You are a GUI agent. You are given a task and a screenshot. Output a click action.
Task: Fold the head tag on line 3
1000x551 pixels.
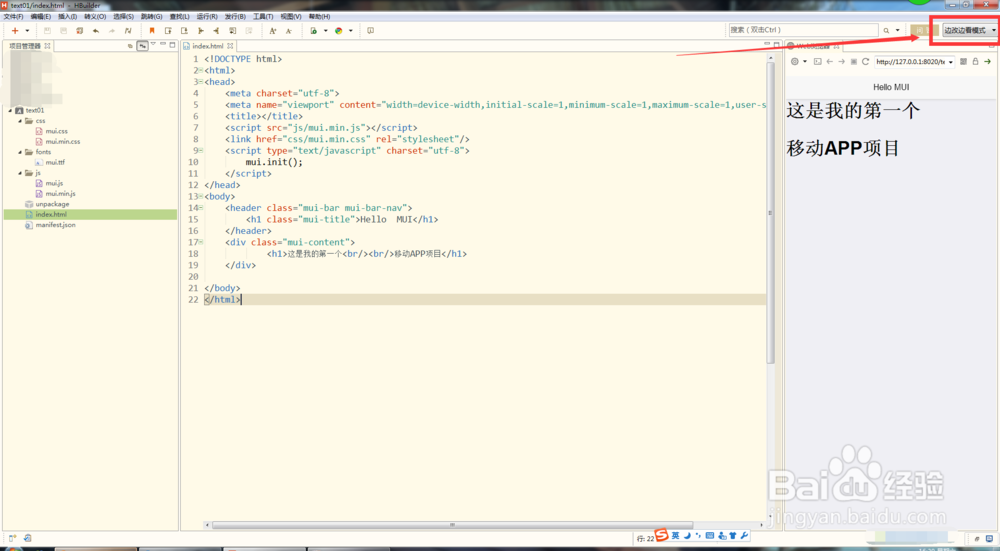[x=201, y=82]
